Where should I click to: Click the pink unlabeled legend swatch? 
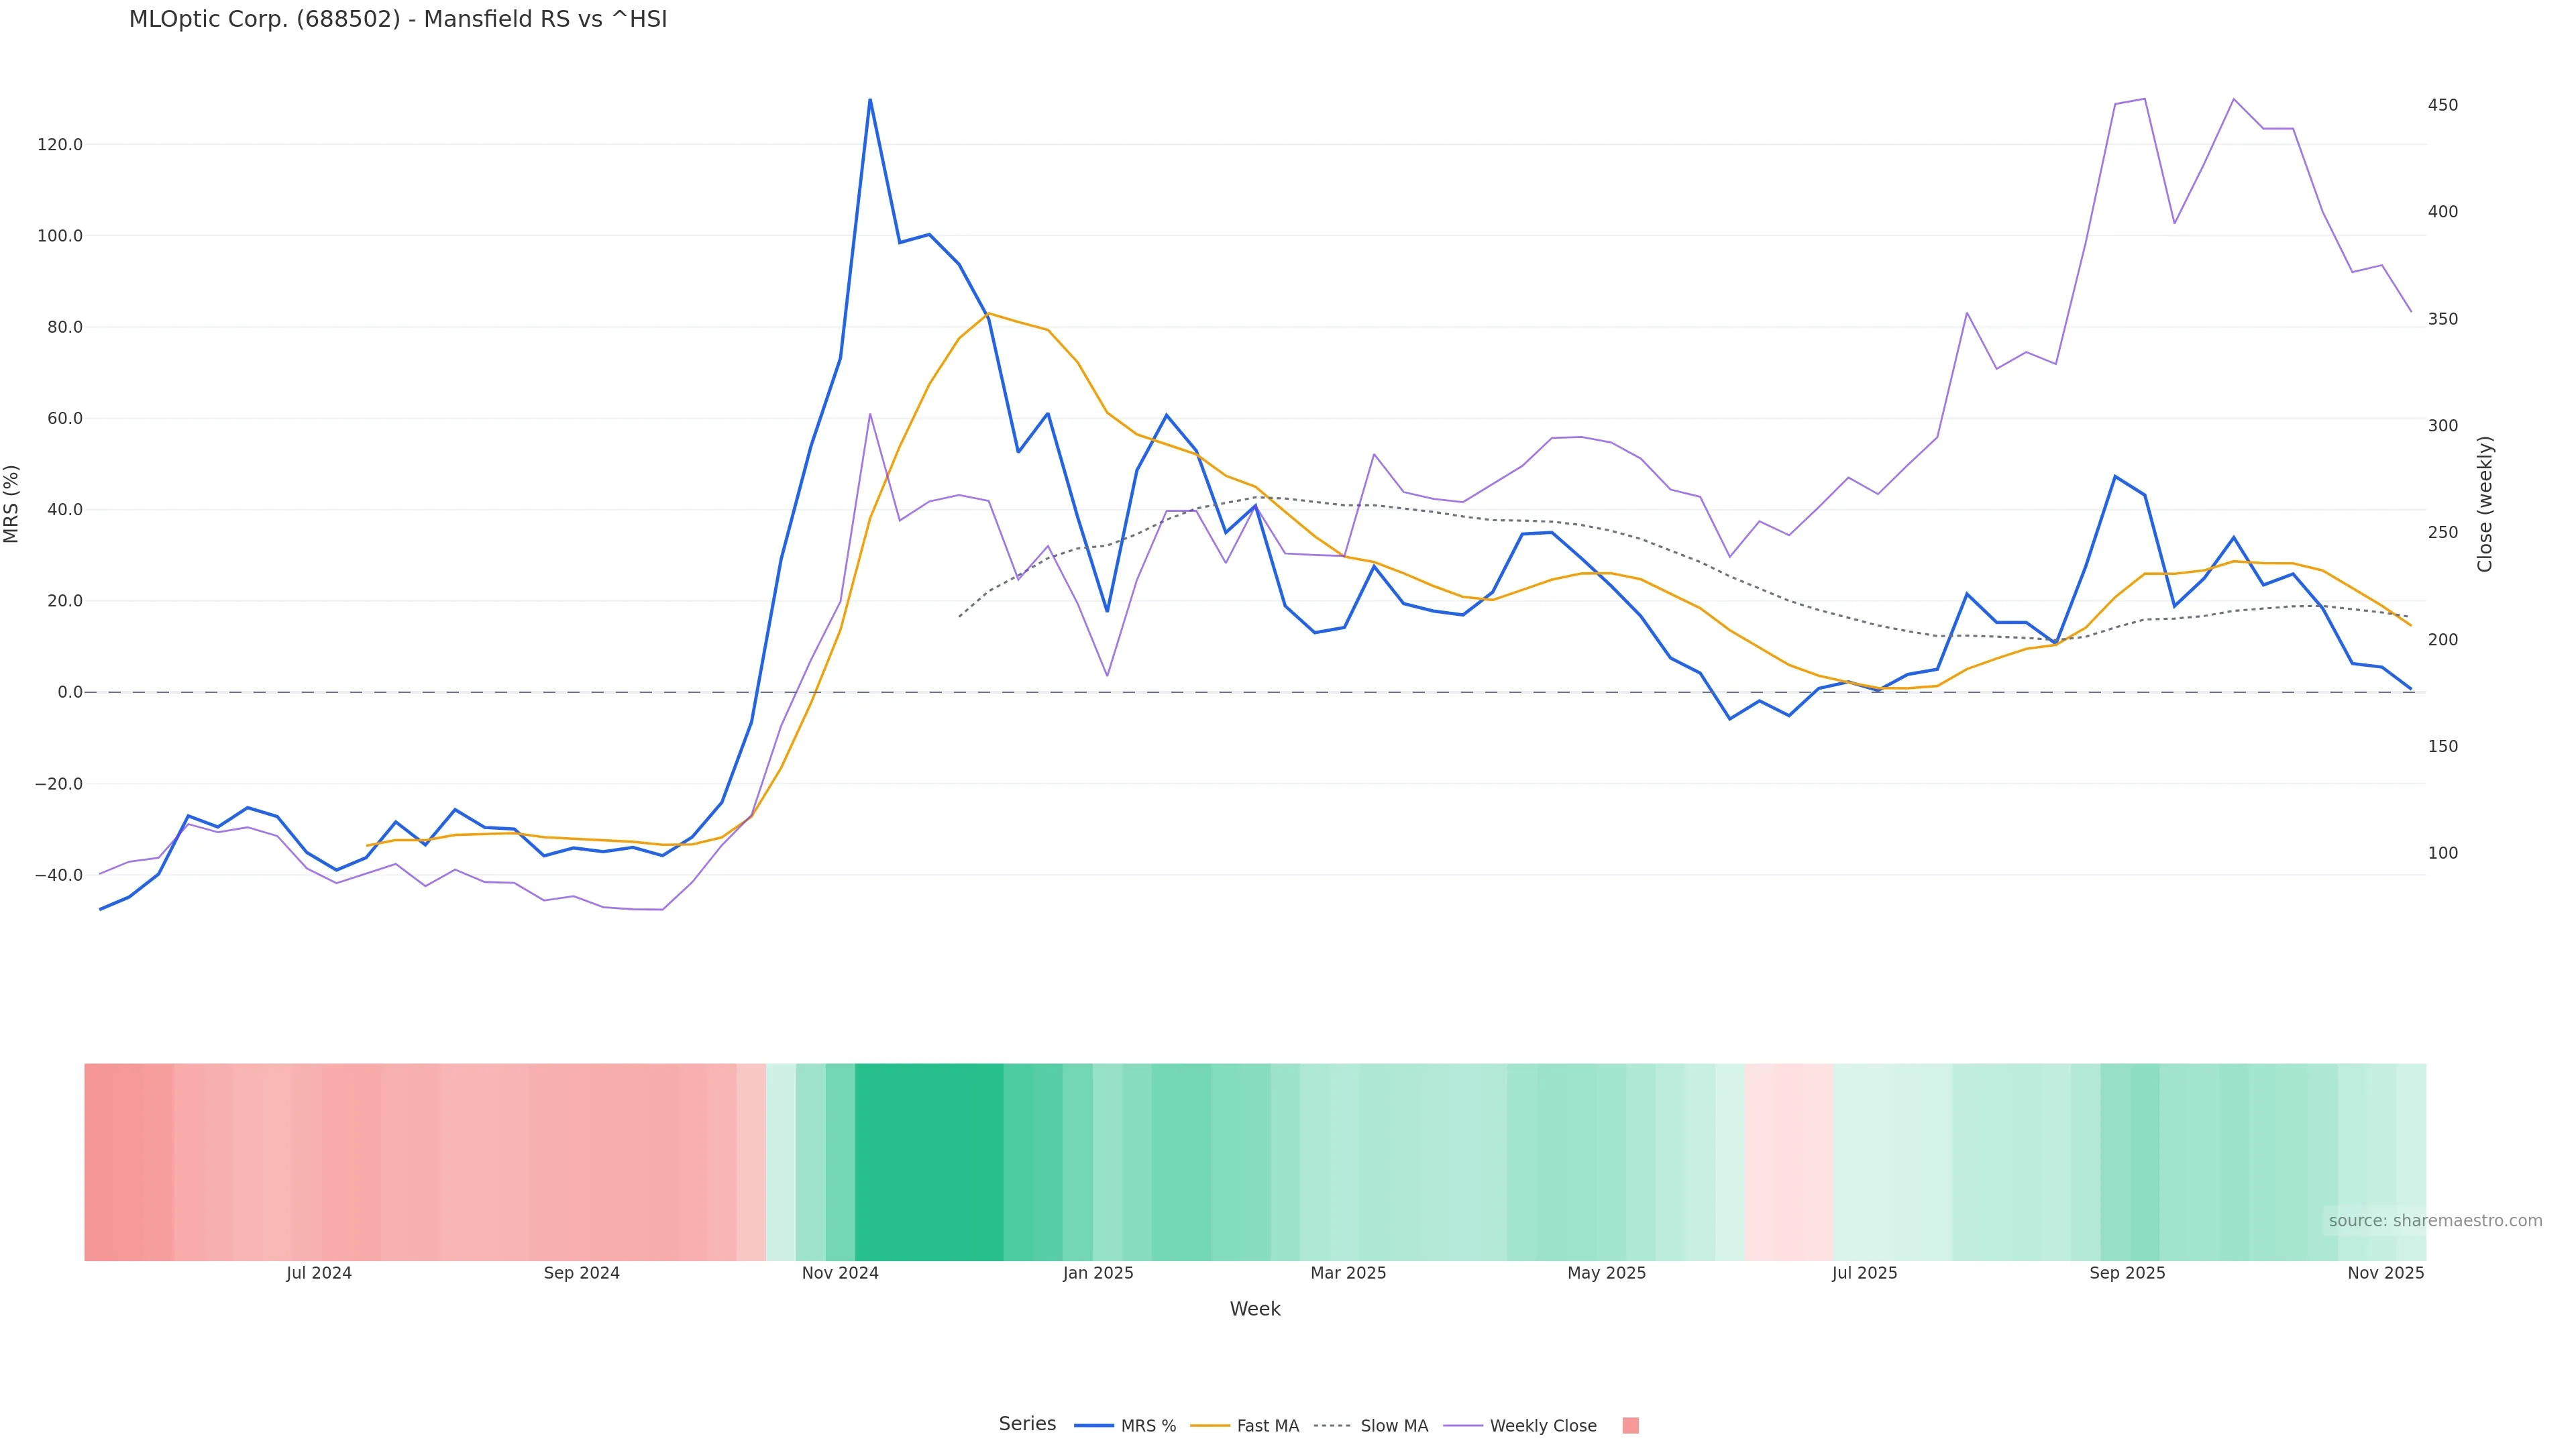[x=1630, y=1426]
